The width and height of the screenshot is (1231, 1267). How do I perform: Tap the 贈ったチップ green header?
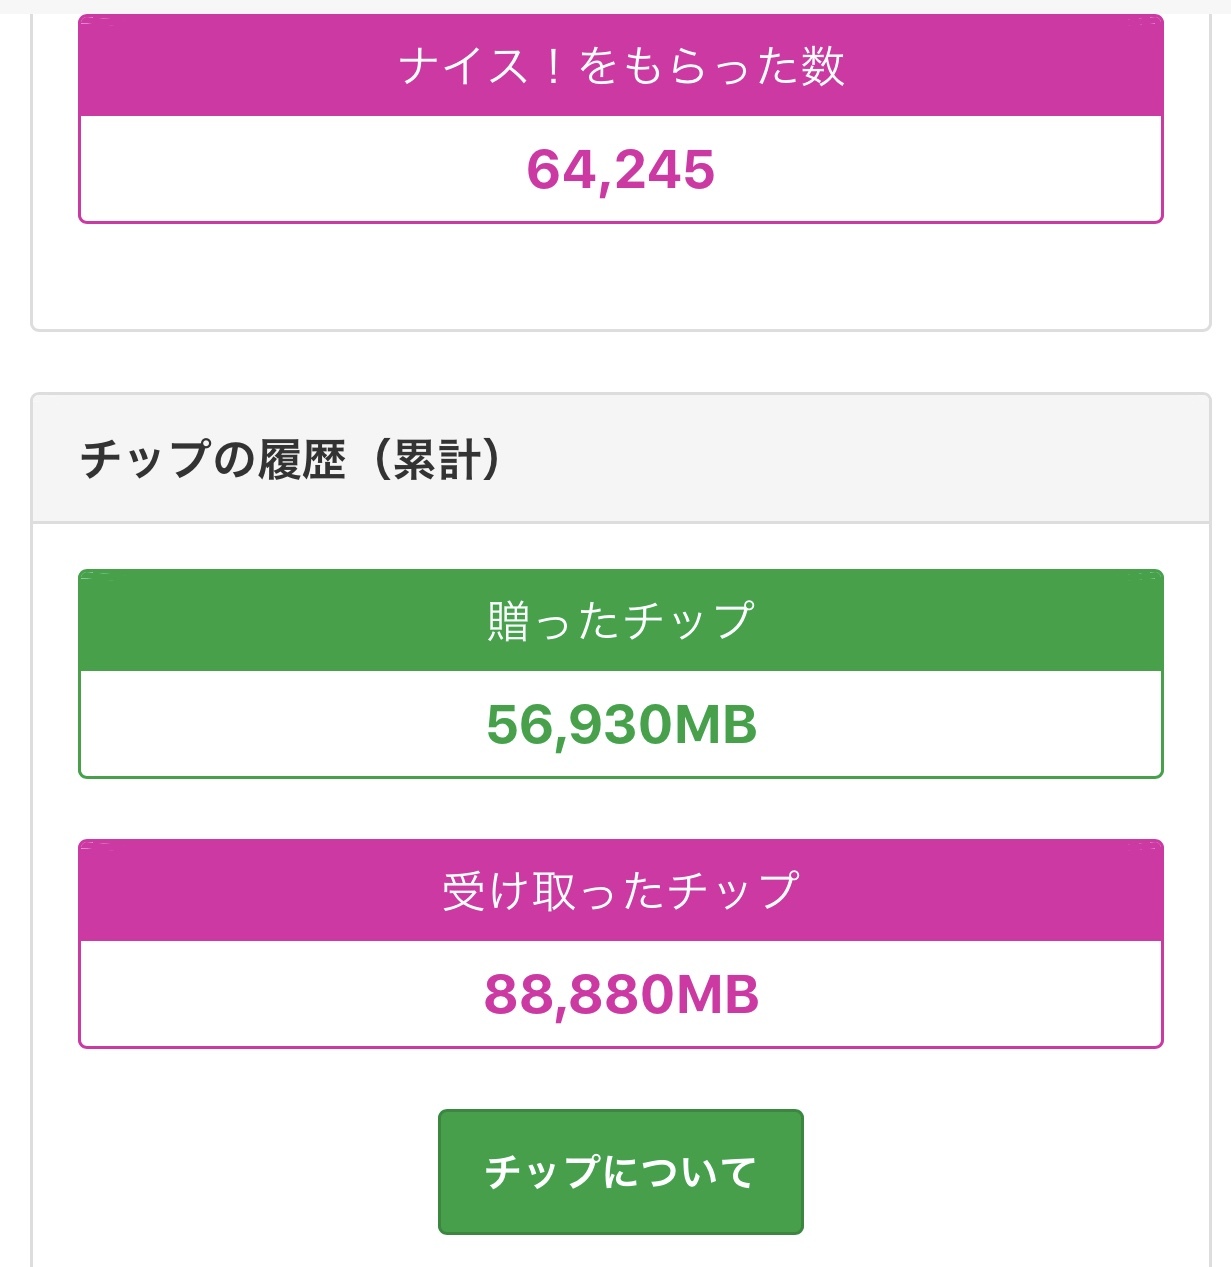click(620, 621)
